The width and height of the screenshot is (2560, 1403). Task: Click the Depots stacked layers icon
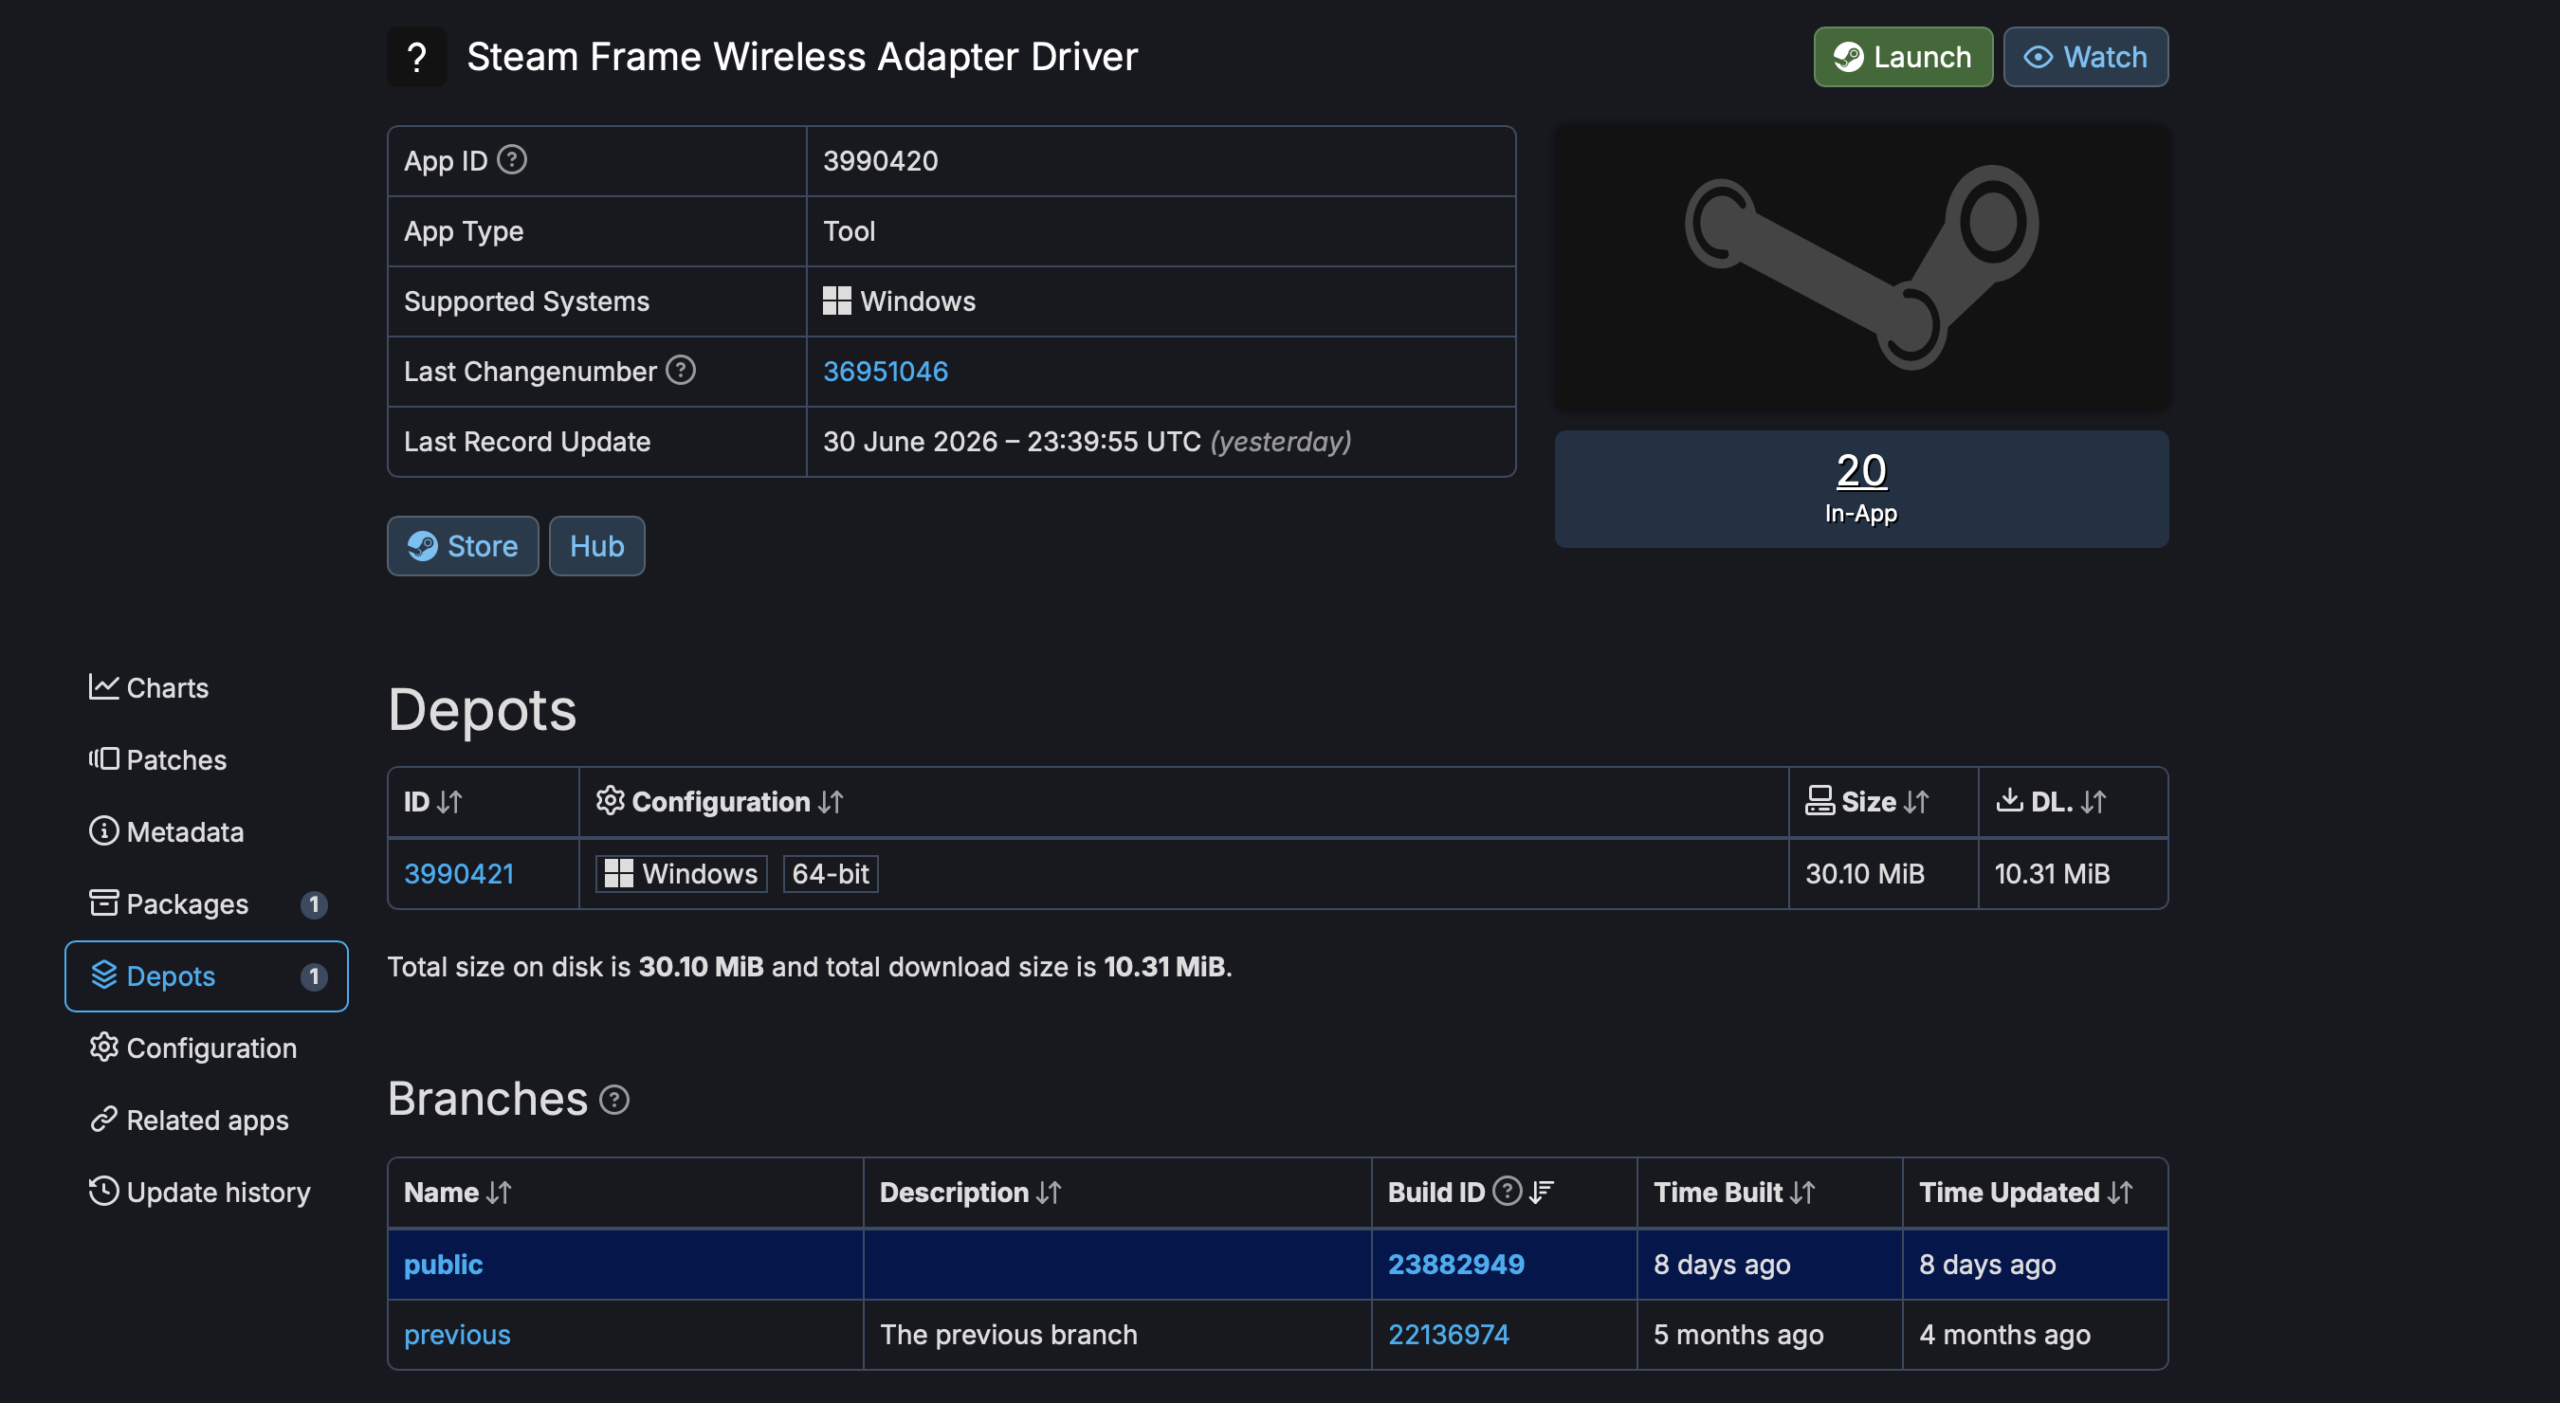click(104, 975)
